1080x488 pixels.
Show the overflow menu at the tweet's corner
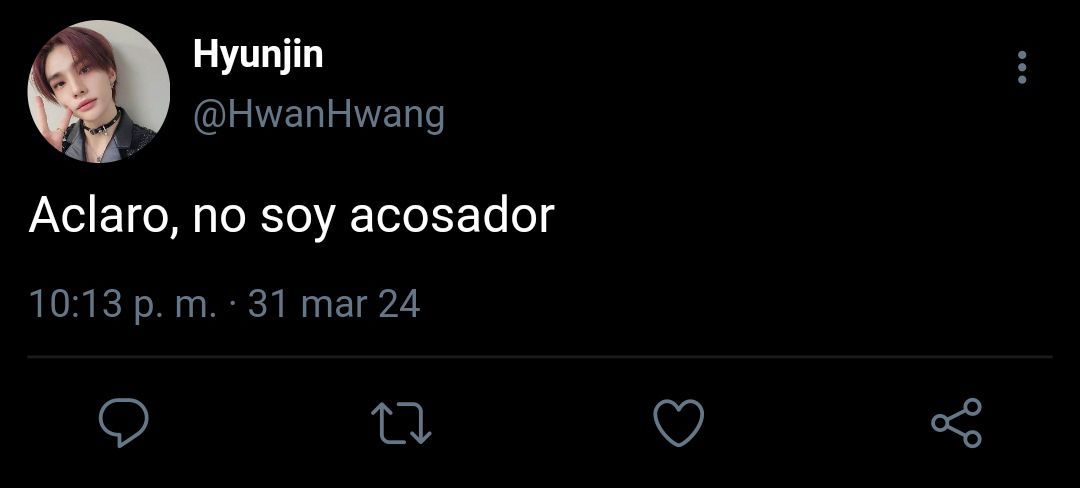(1022, 67)
